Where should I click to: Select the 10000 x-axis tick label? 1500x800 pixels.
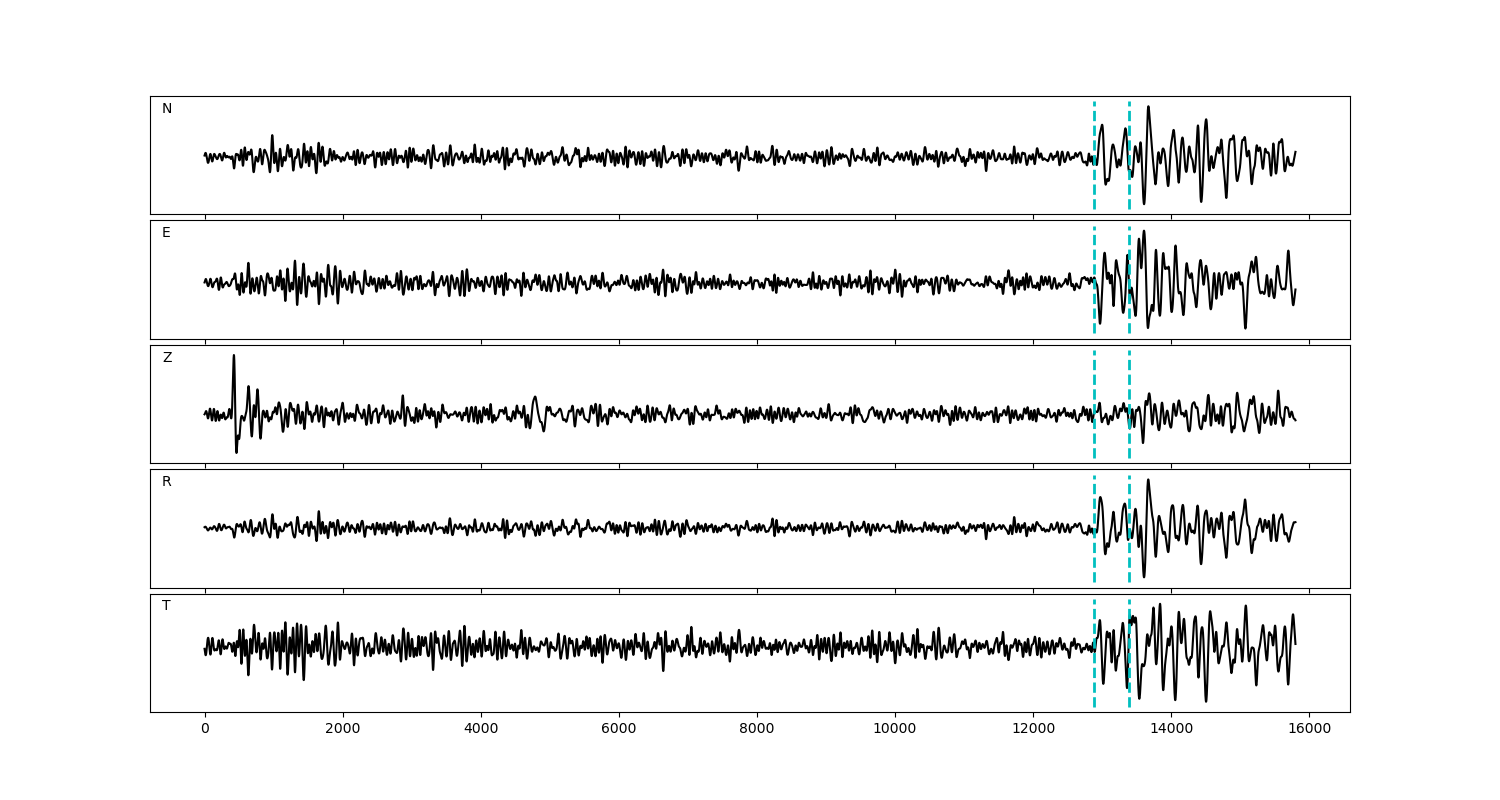(x=895, y=730)
